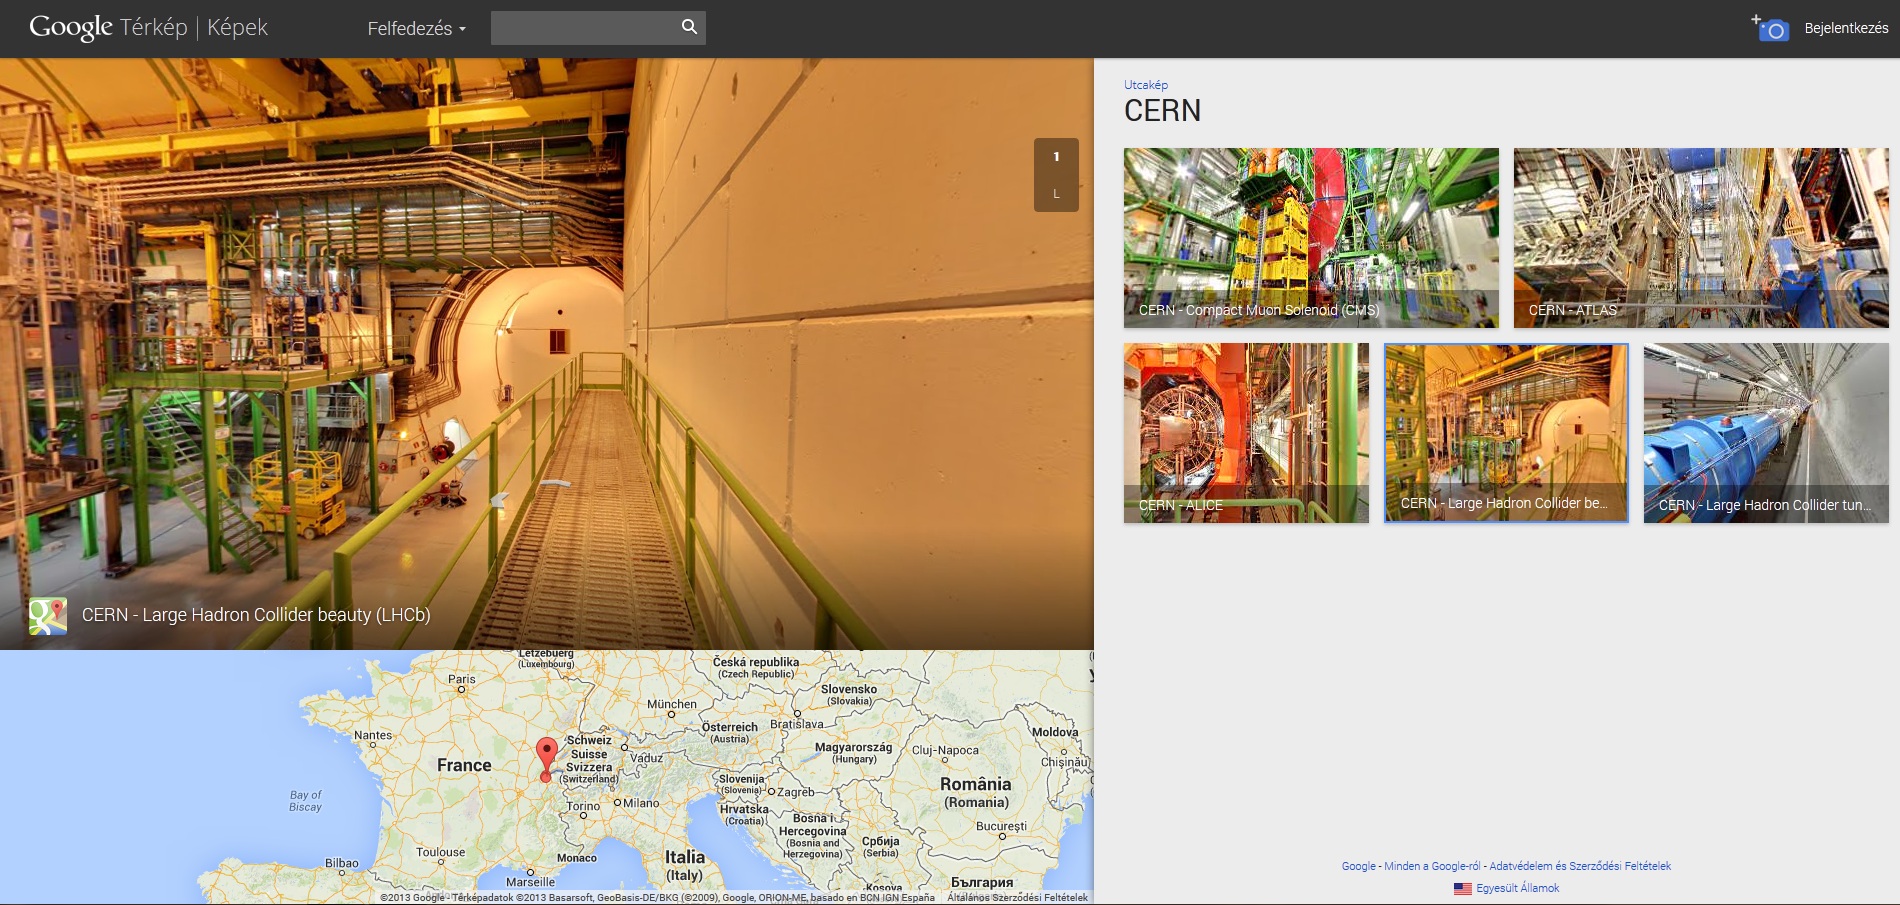The height and width of the screenshot is (905, 1900).
Task: Focus the search input field
Action: click(x=583, y=28)
